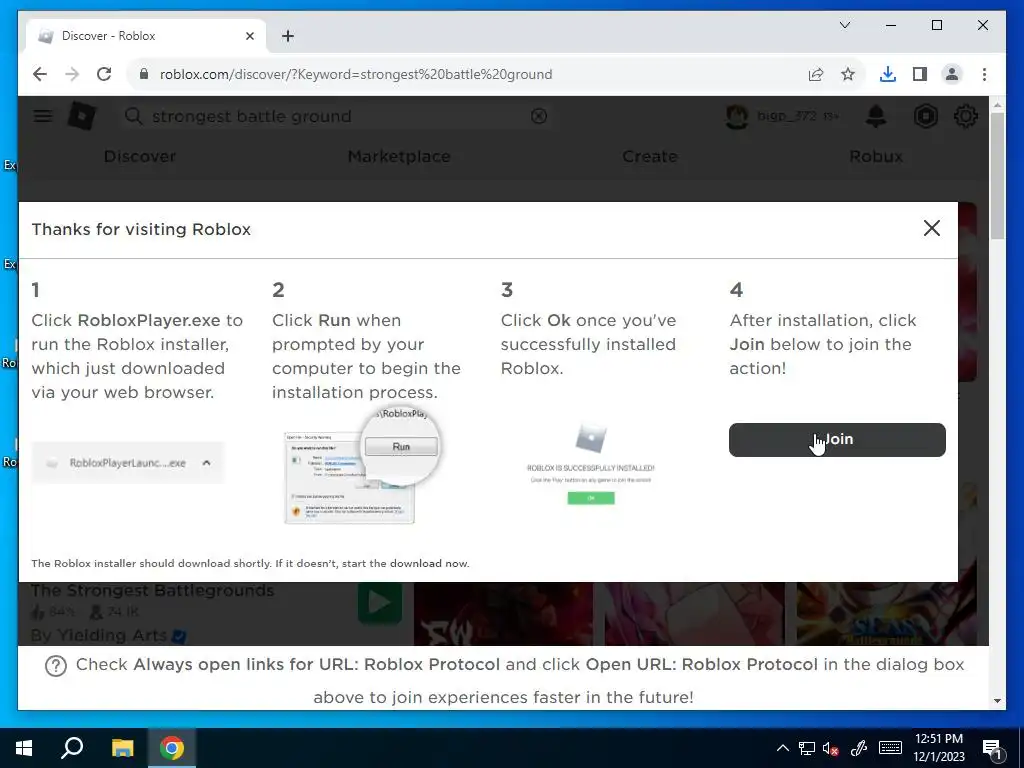Viewport: 1024px width, 768px height.
Task: Click the vertical scrollbar thumb
Action: [x=997, y=176]
